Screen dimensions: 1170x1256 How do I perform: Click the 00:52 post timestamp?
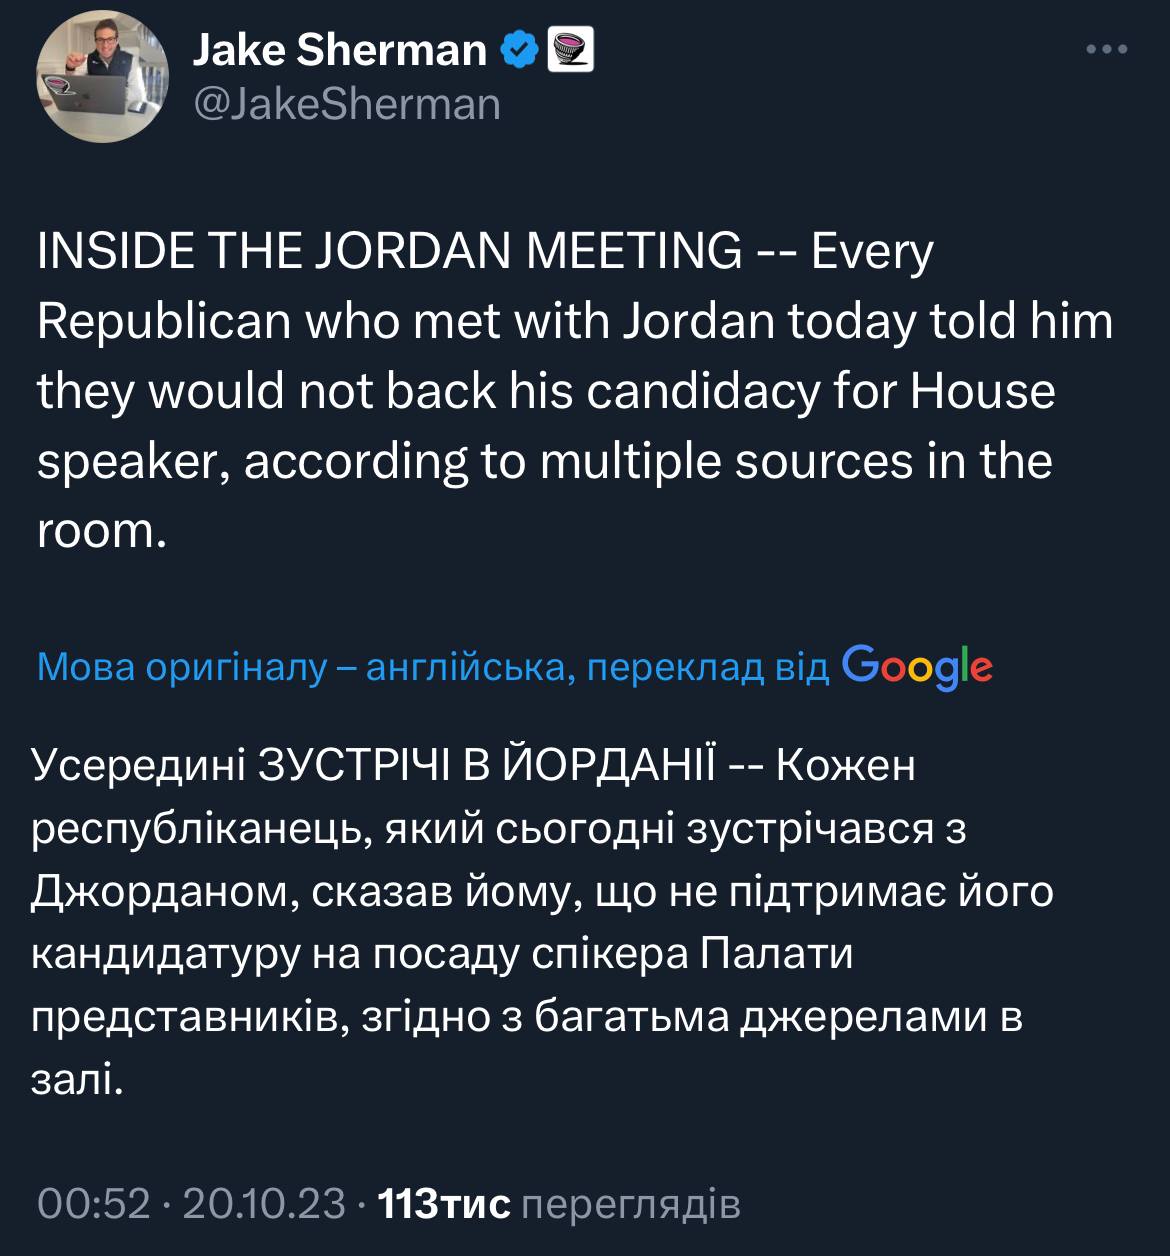click(x=93, y=1204)
